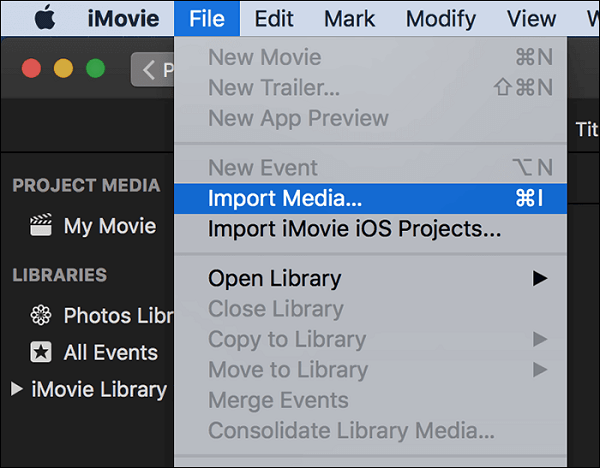Open the Mark menu
600x468 pixels.
349,18
